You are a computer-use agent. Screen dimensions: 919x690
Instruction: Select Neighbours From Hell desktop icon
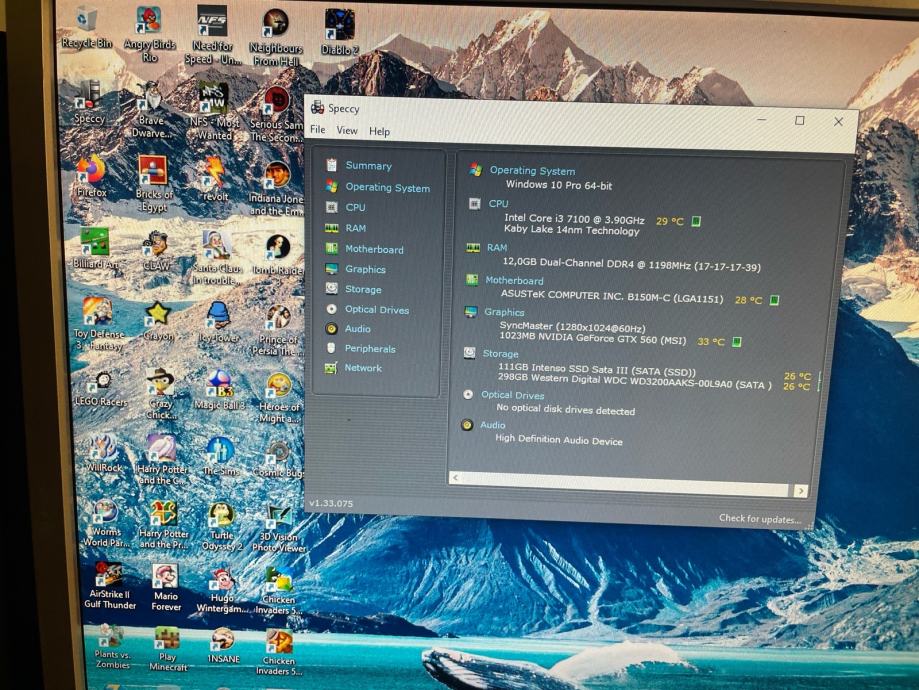[x=276, y=38]
